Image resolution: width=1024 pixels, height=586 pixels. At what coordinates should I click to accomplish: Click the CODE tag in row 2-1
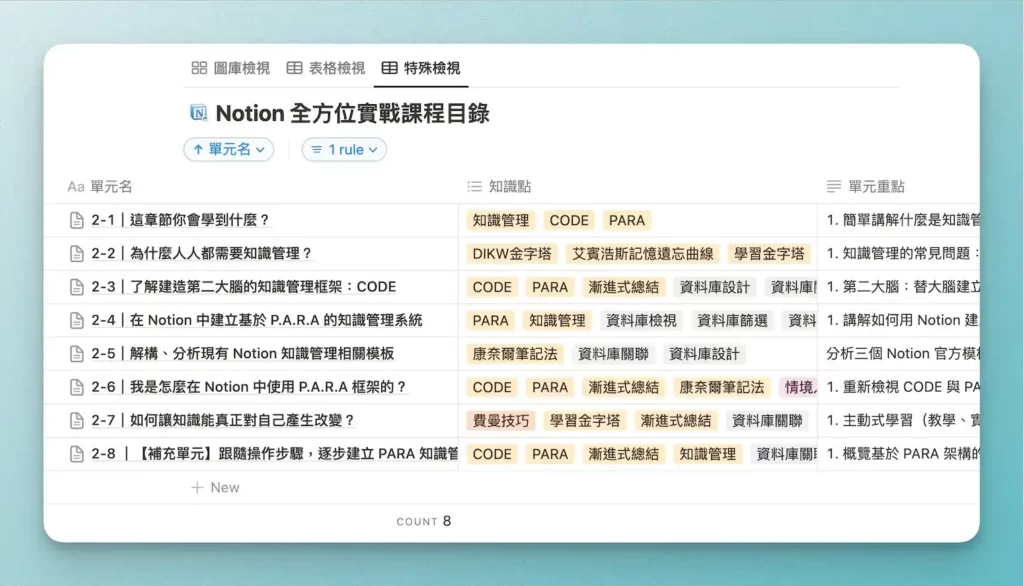[x=569, y=220]
